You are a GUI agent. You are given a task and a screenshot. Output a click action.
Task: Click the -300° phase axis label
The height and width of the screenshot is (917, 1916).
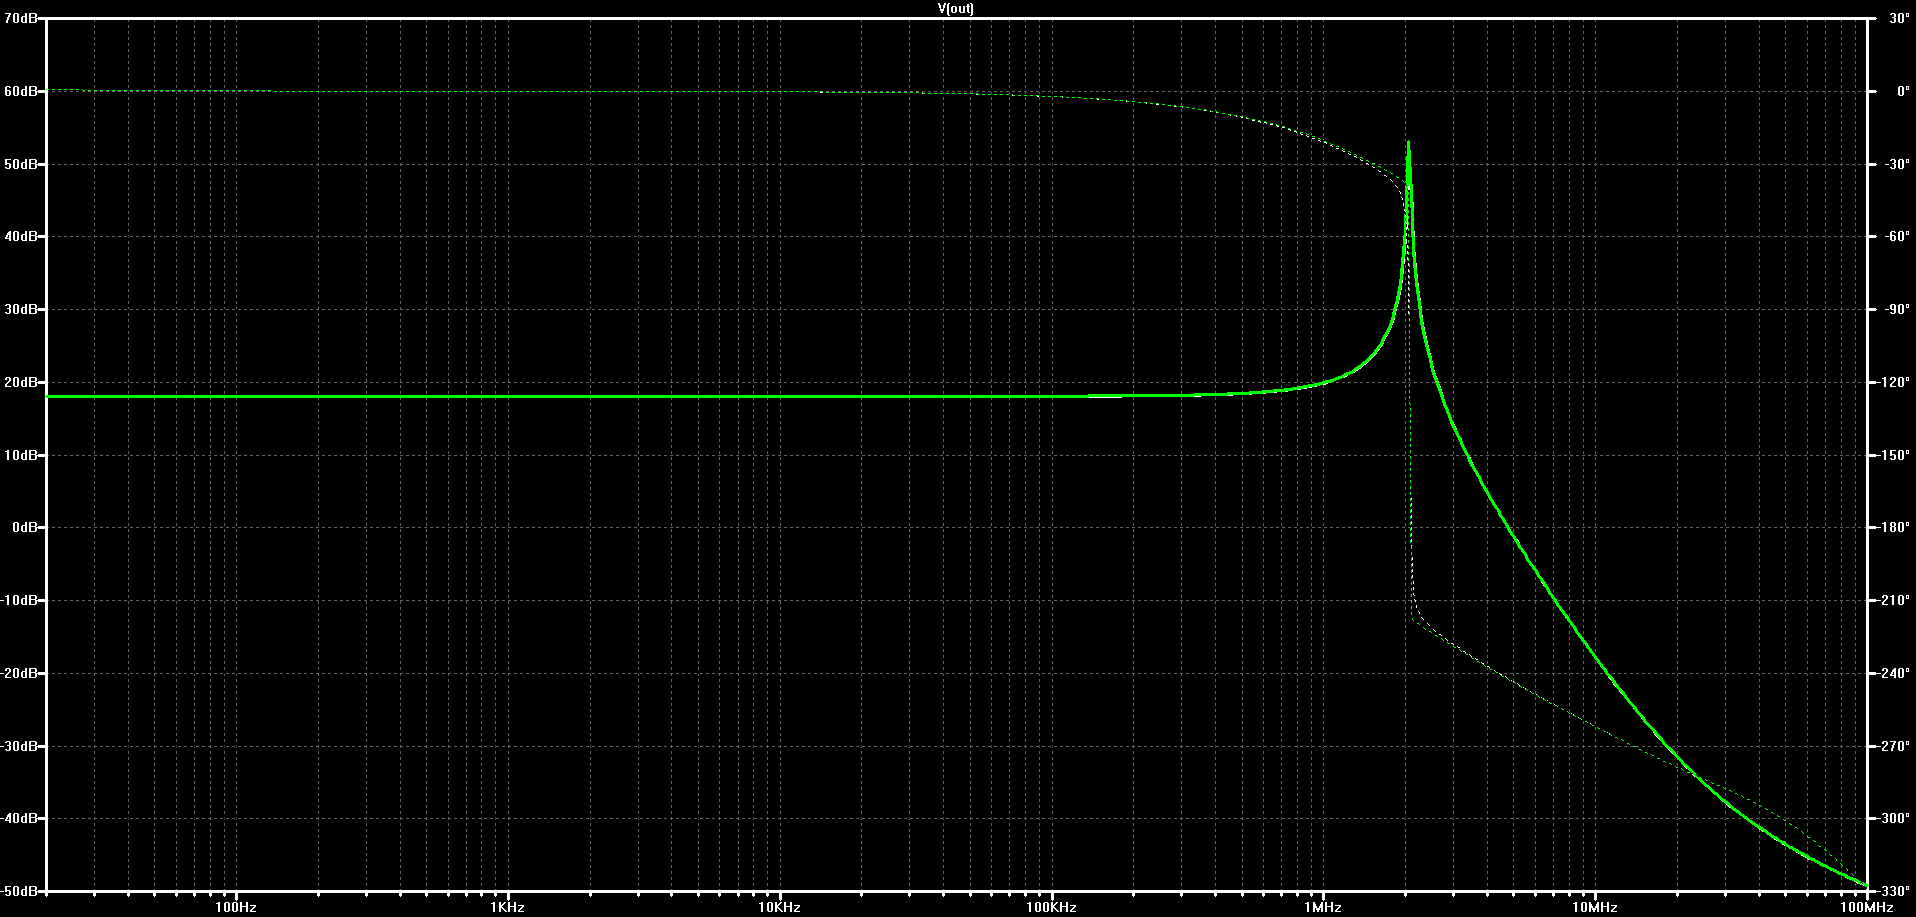[1892, 818]
